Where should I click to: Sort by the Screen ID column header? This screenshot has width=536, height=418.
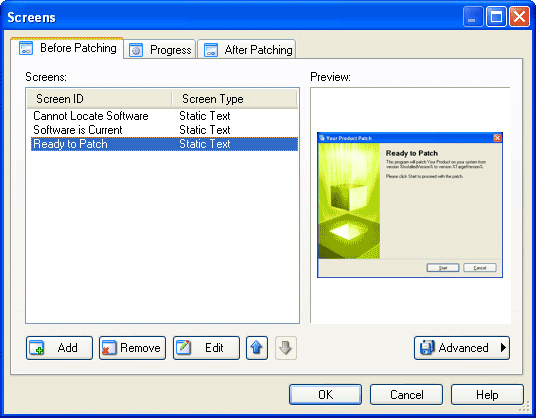coord(99,99)
